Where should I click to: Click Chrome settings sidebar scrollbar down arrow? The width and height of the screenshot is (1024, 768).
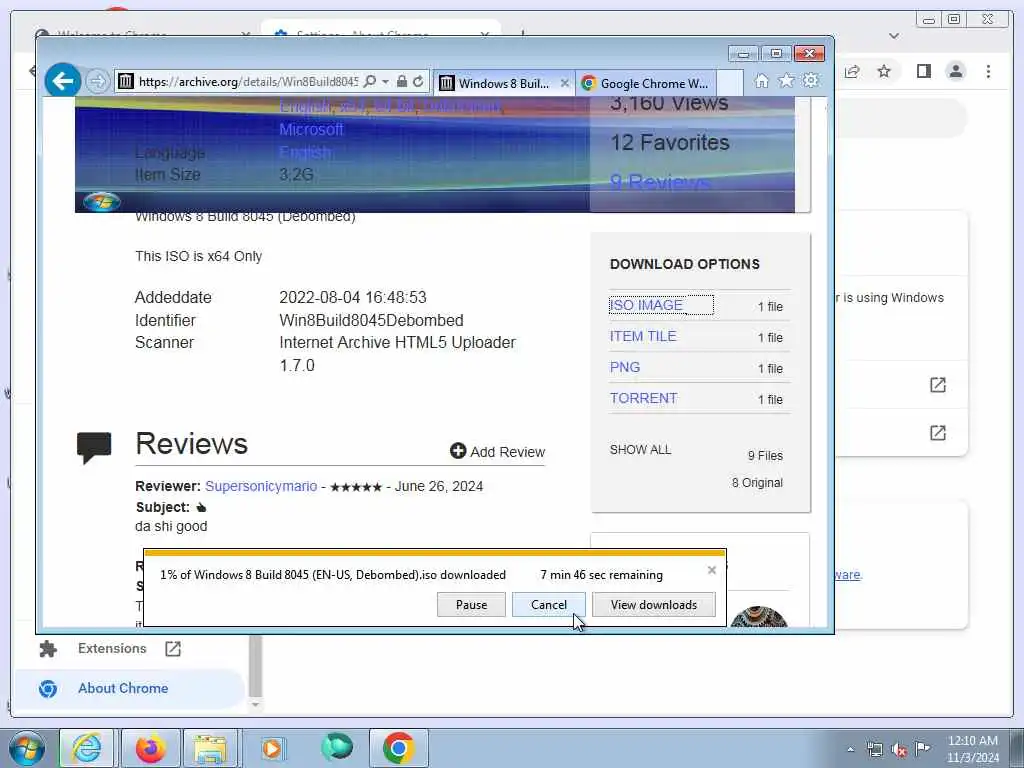coord(255,705)
